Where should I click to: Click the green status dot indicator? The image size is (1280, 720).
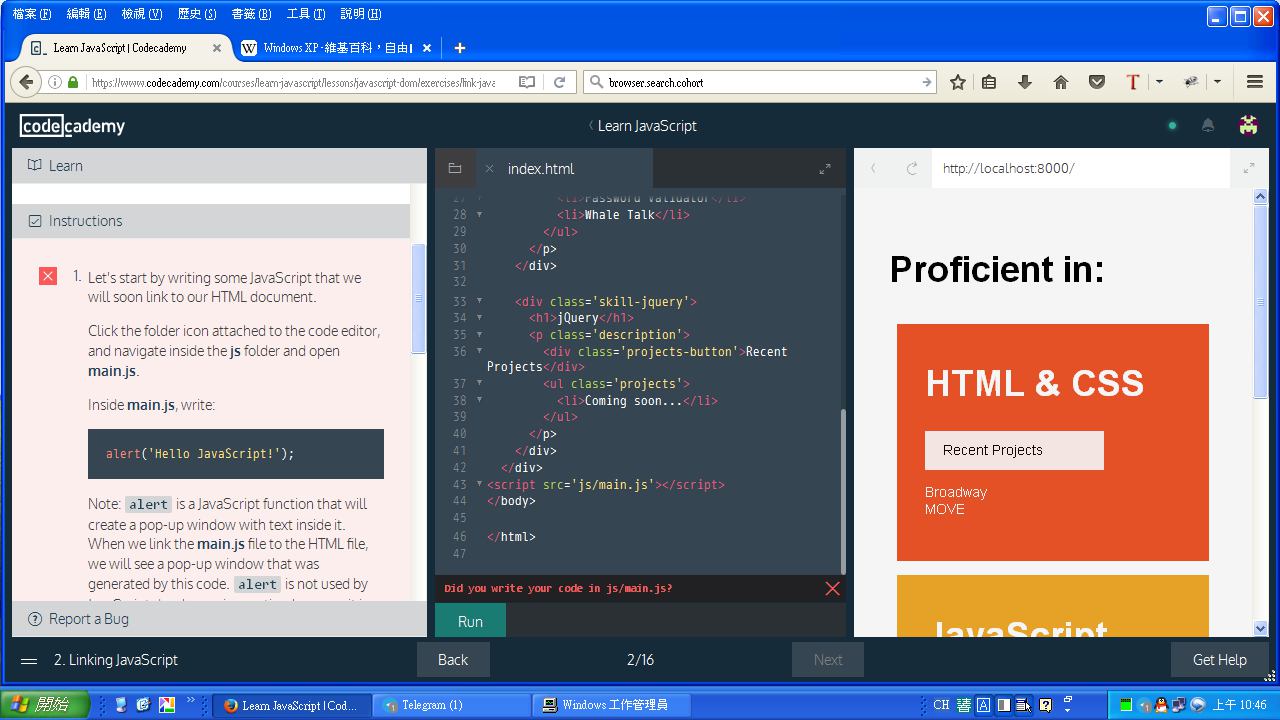tap(1172, 125)
